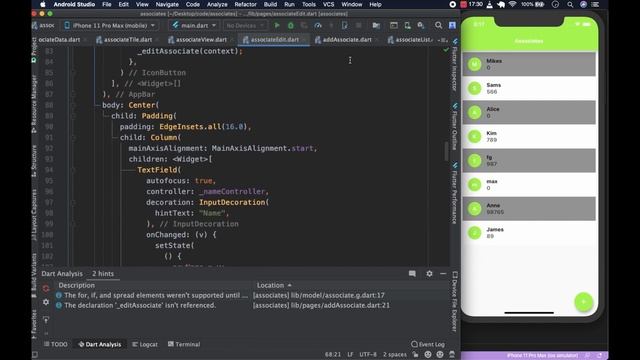Viewport: 640px width, 360px height.
Task: Open the Flutter performance gauge icon in toolbar
Action: pos(318,25)
